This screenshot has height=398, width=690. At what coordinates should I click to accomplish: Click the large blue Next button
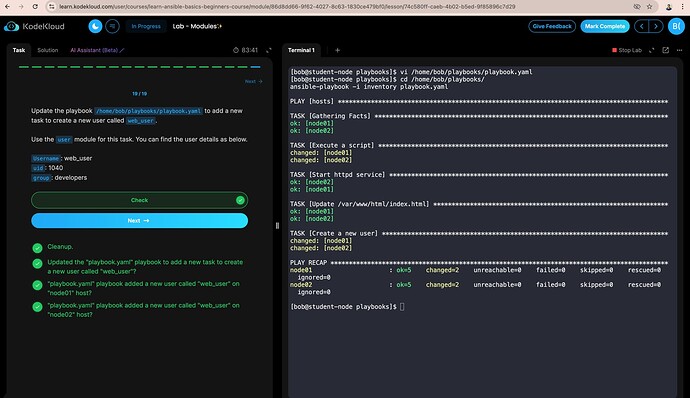tap(139, 221)
